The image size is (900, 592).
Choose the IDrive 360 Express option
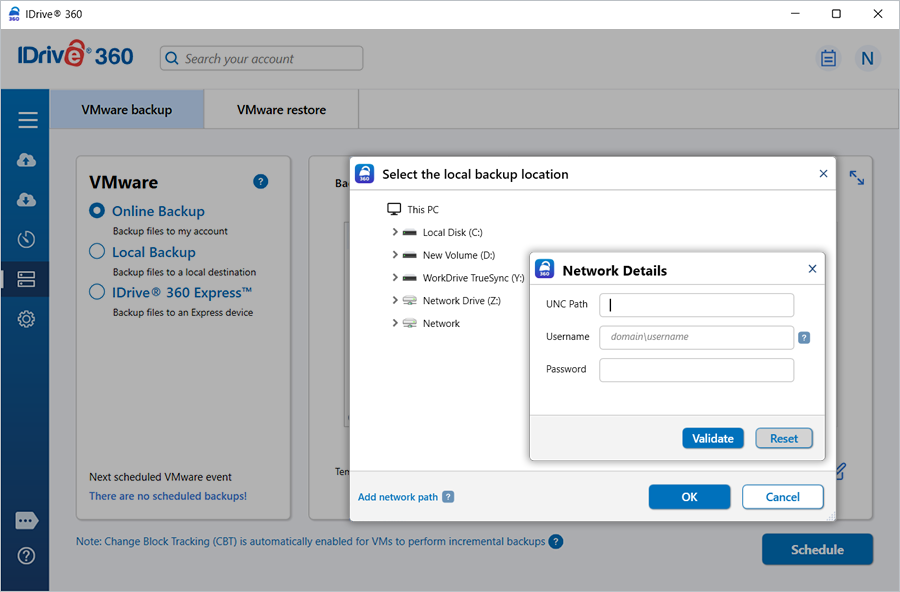click(x=97, y=292)
